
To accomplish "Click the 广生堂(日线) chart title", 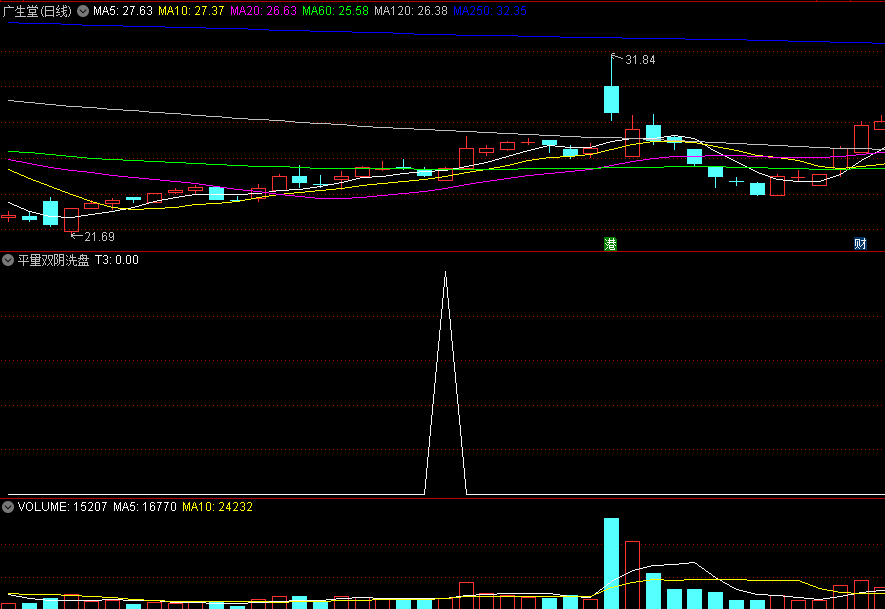I will coord(37,11).
